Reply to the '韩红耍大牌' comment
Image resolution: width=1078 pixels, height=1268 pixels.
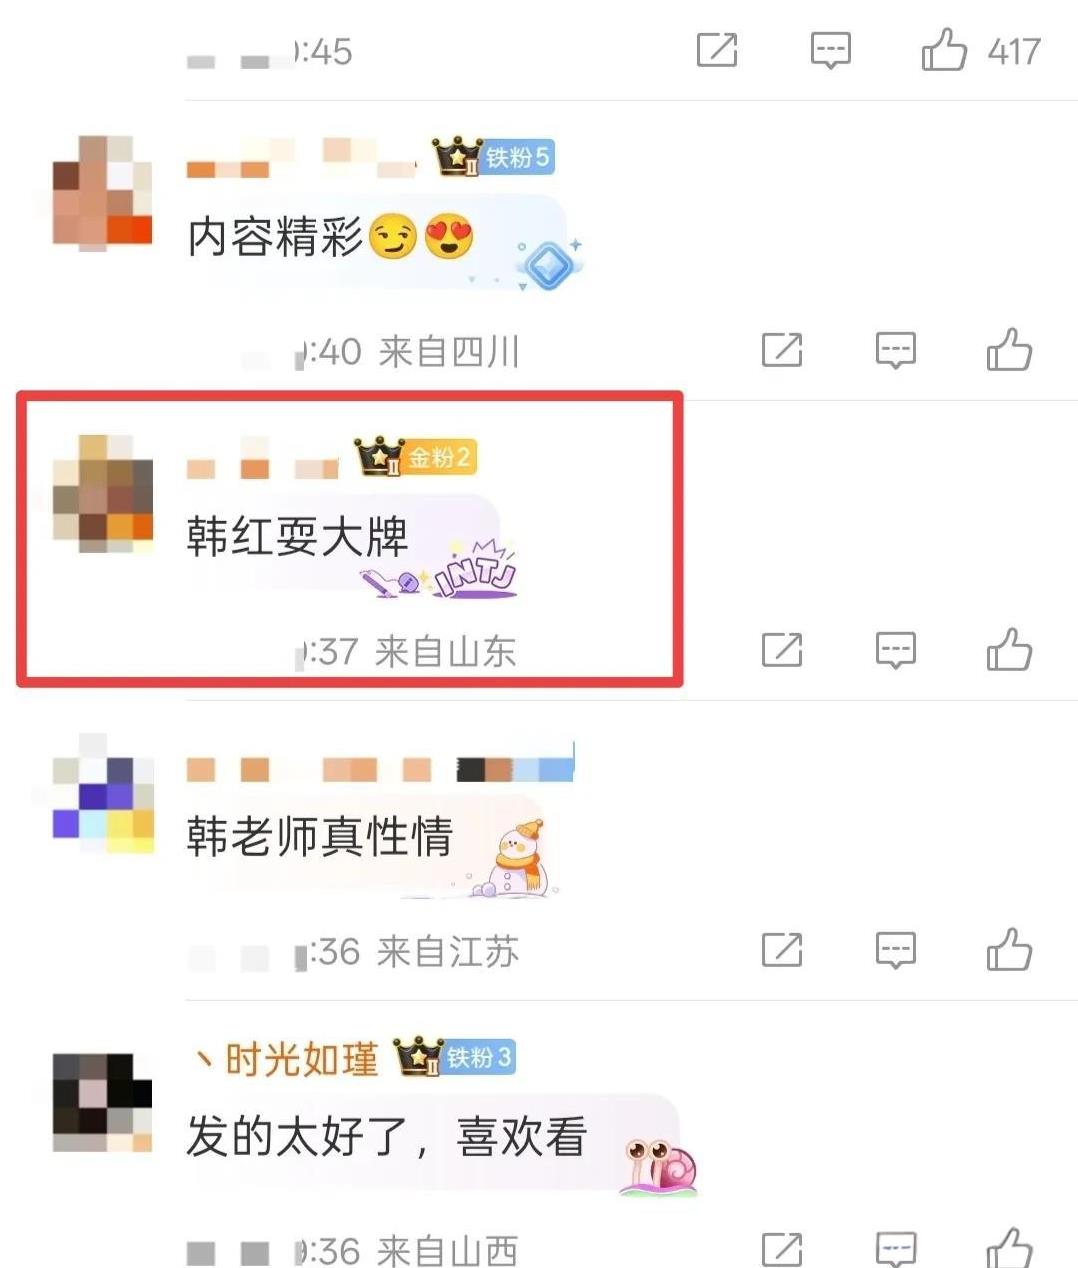(895, 650)
